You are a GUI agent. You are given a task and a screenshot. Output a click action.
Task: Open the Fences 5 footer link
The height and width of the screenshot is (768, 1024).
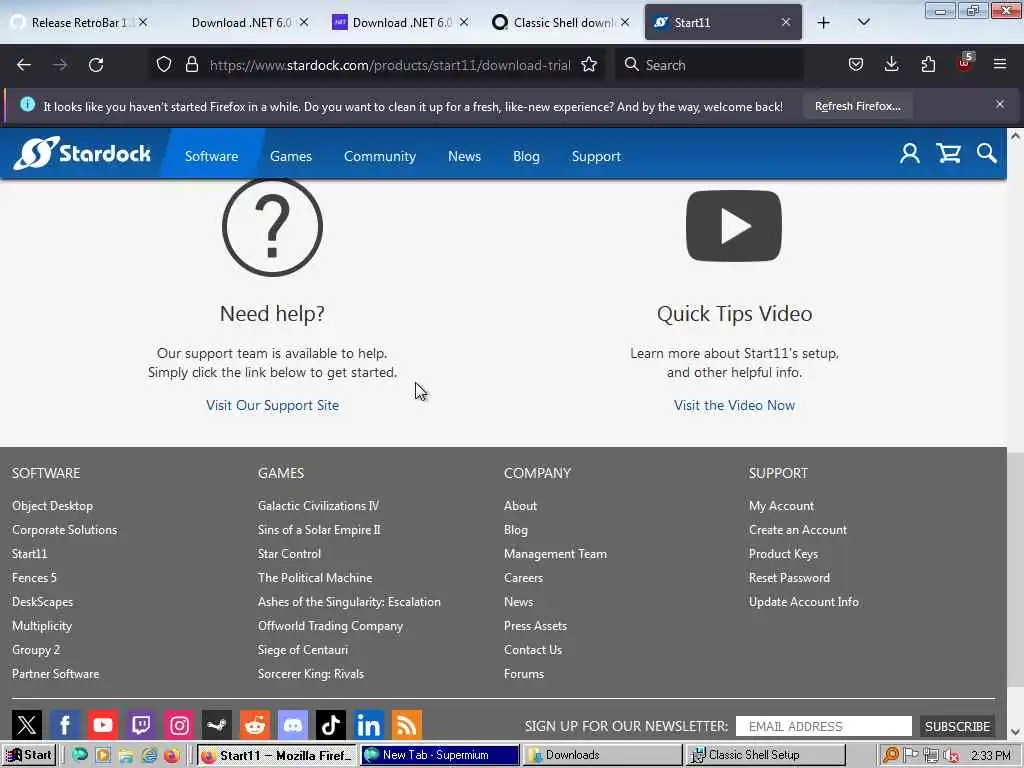[34, 577]
